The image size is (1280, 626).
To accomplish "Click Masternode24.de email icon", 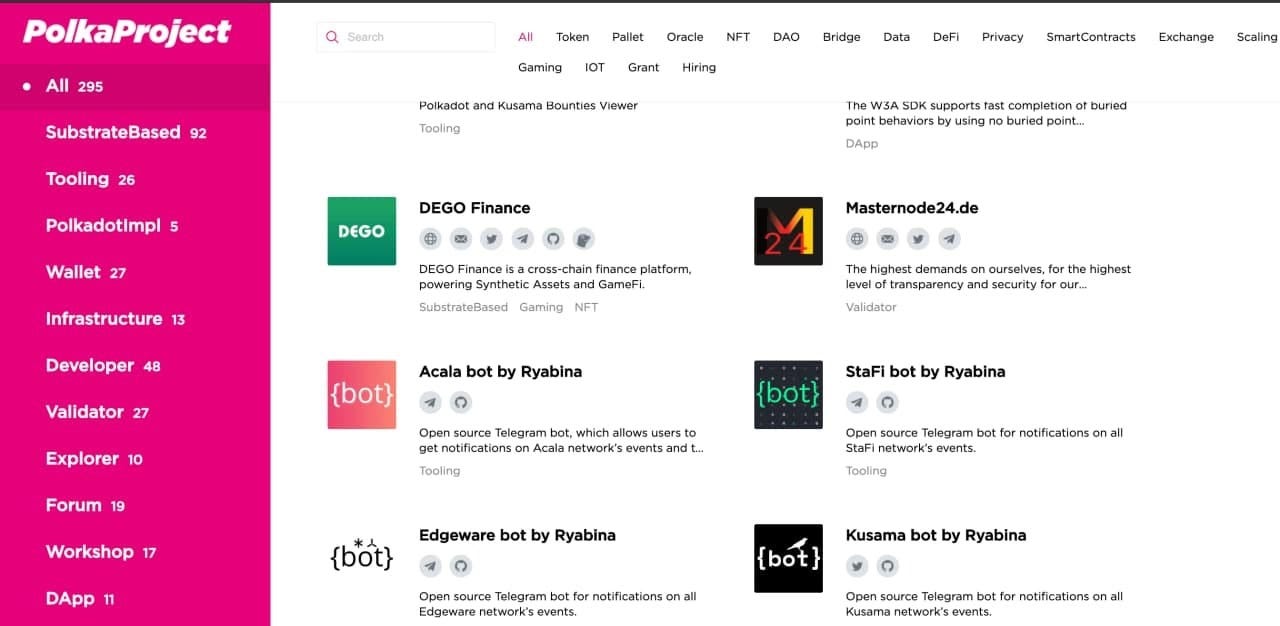I will pyautogui.click(x=887, y=239).
